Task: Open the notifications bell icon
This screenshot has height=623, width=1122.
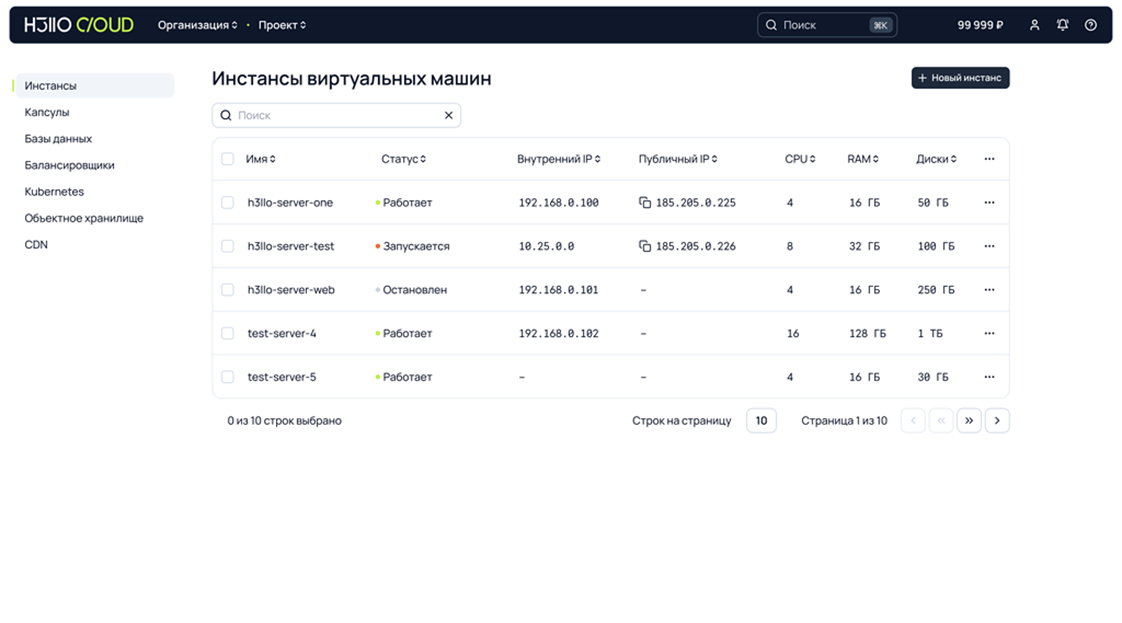Action: pos(1062,24)
